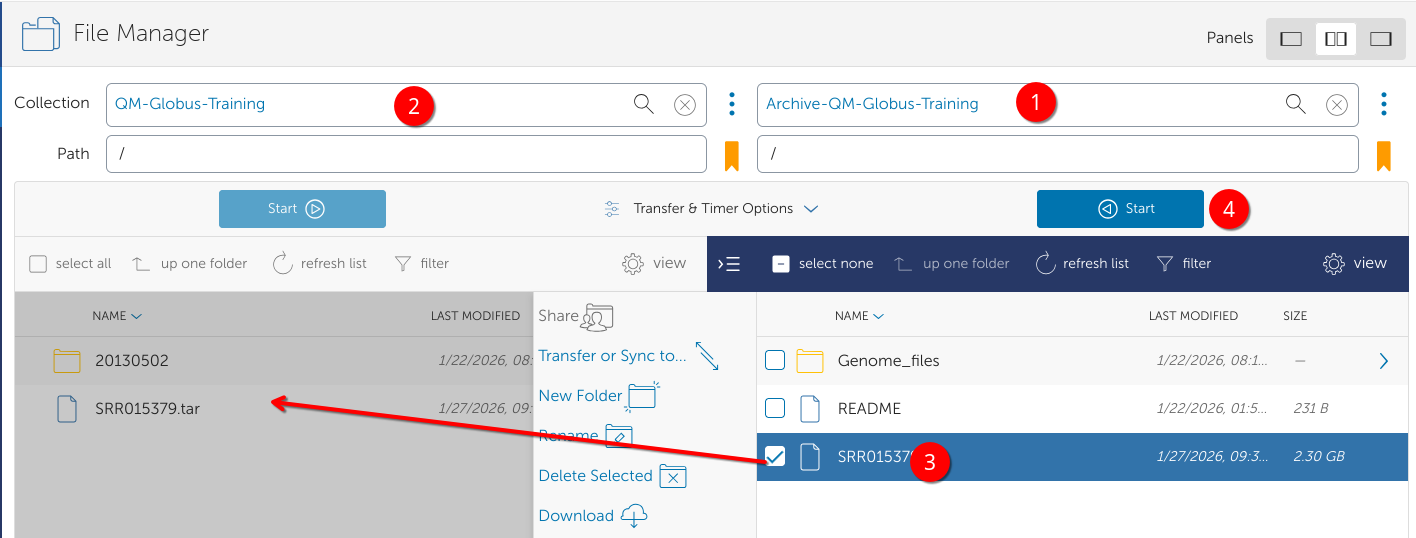Refresh list in the right panel
1416x538 pixels.
coord(1082,264)
